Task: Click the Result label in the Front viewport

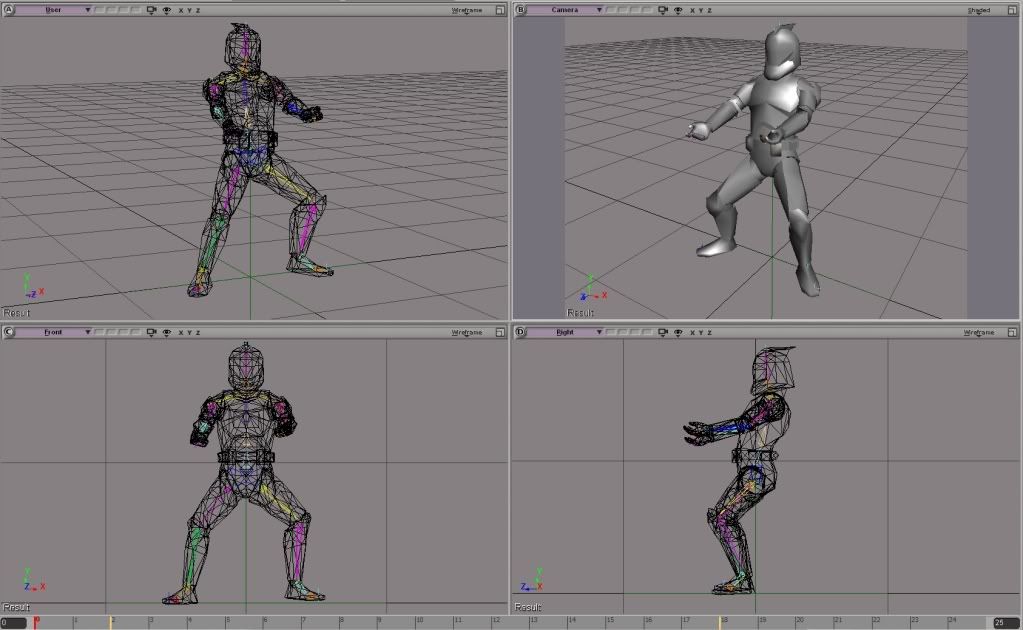Action: [x=16, y=607]
